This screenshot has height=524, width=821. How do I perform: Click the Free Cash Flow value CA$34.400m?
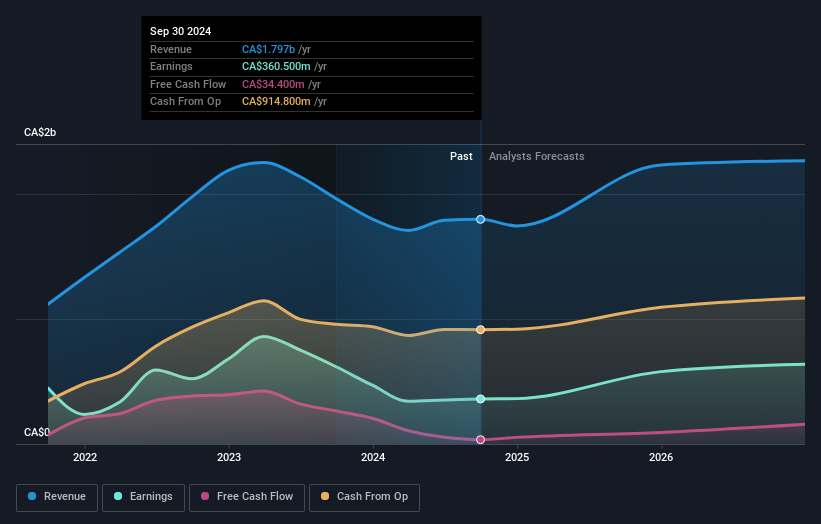(273, 84)
